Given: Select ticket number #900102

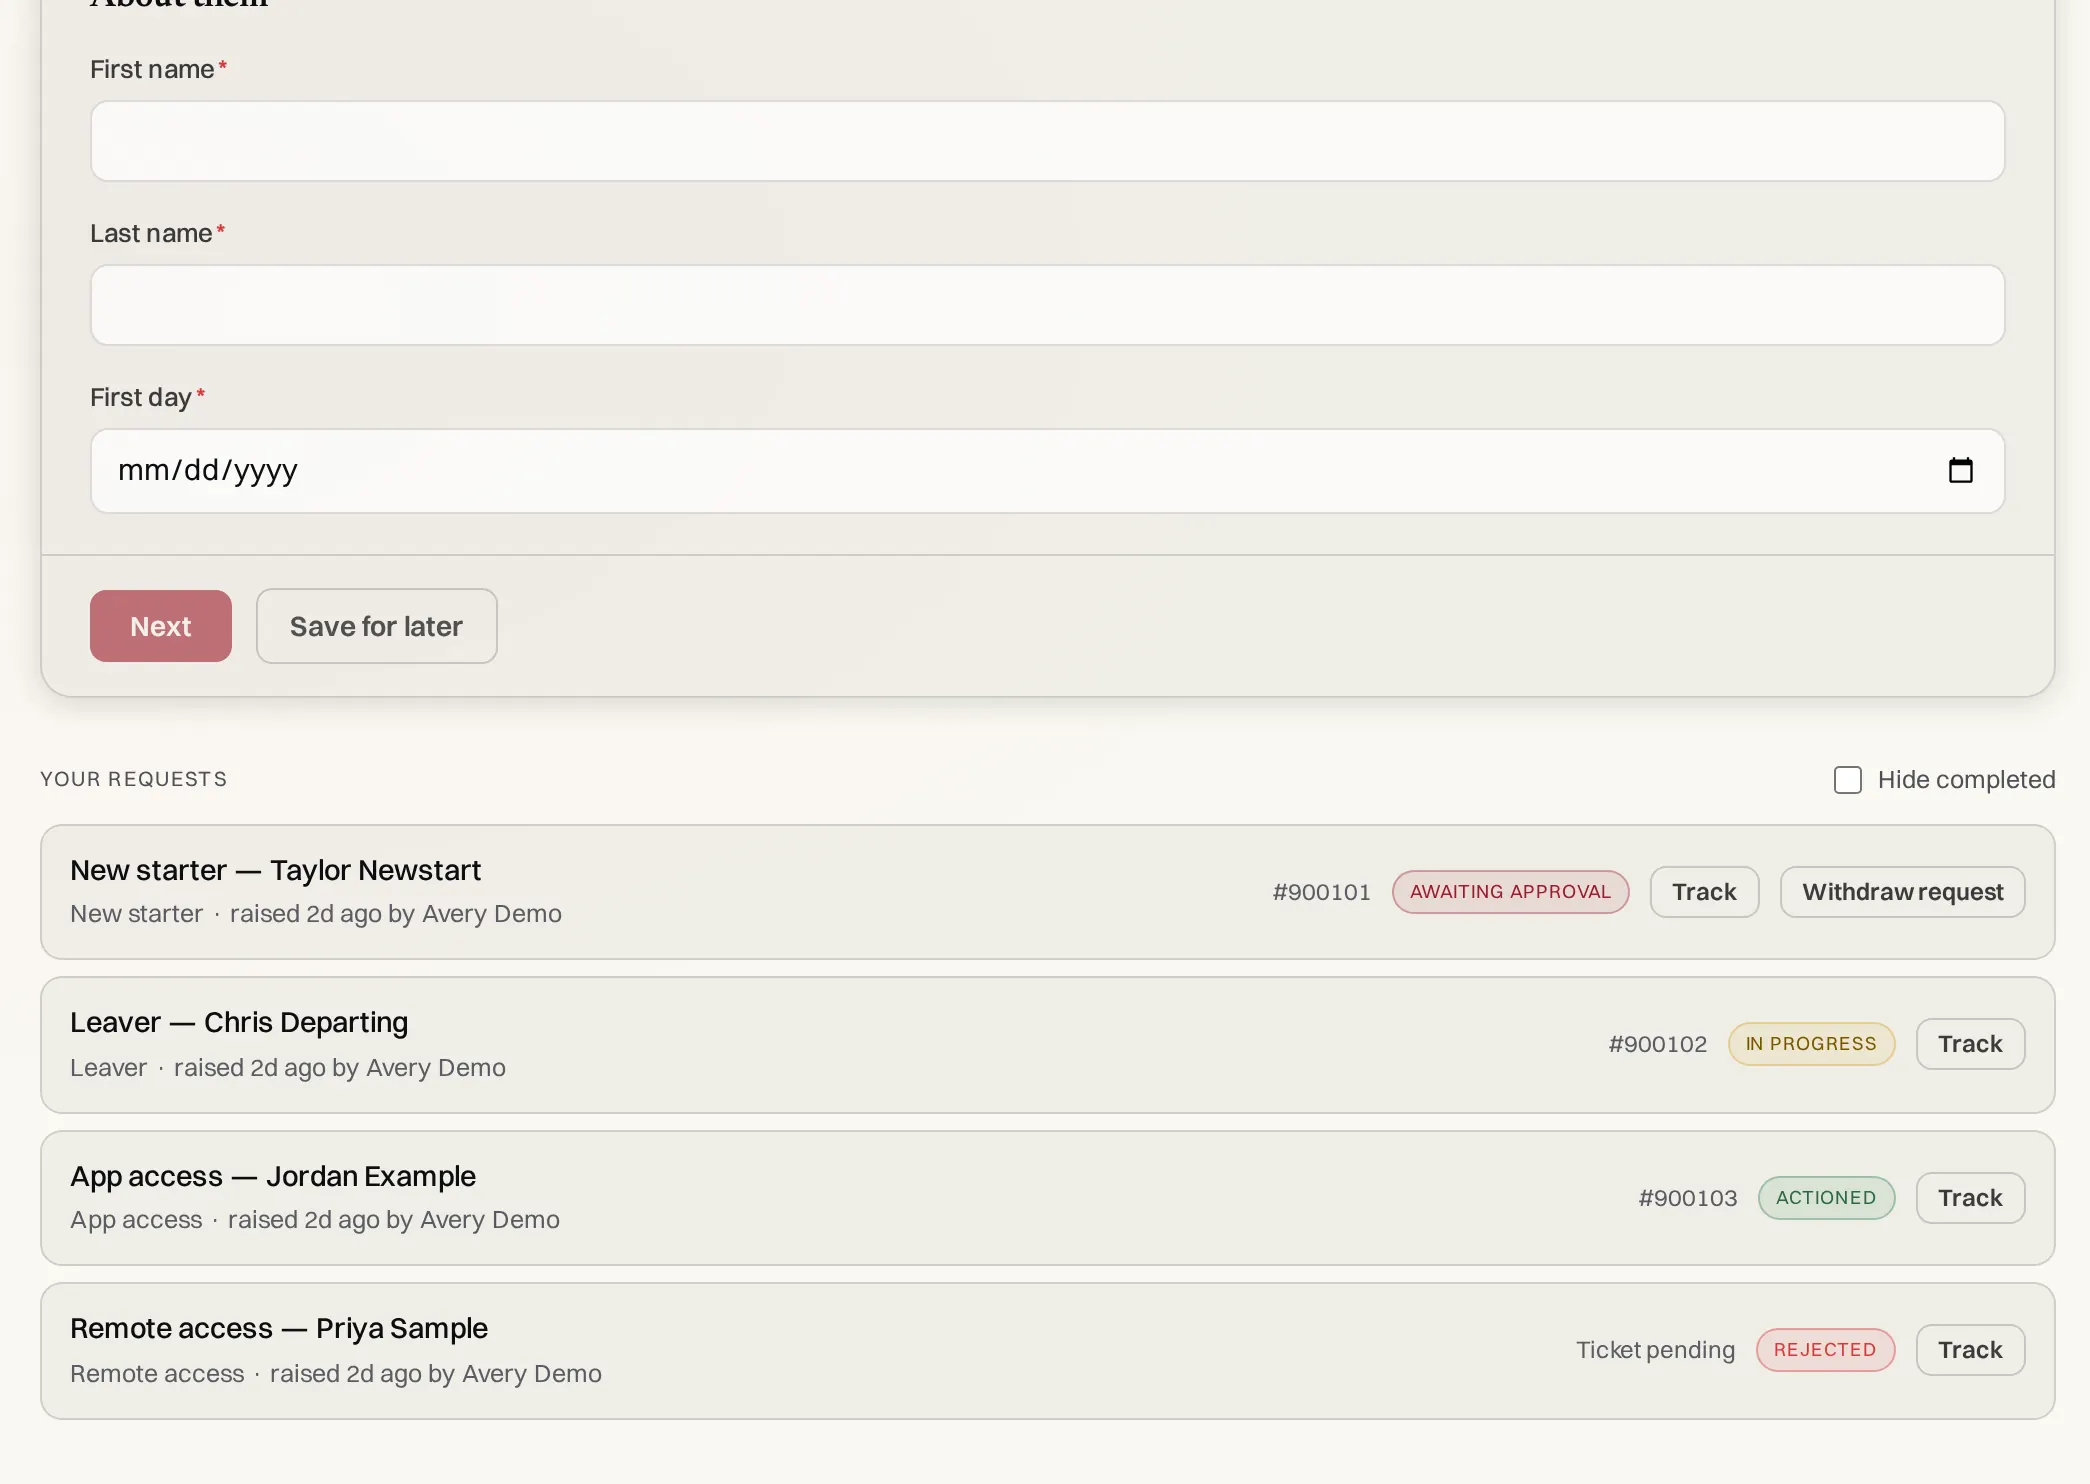Looking at the screenshot, I should click(x=1657, y=1044).
